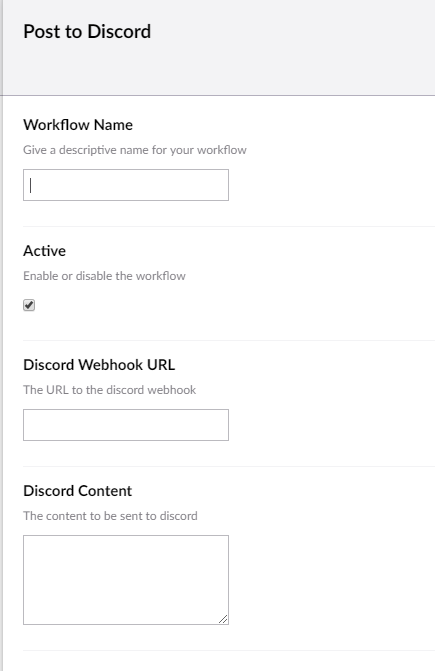Select the Discord Content text area
The height and width of the screenshot is (671, 435).
click(x=126, y=580)
